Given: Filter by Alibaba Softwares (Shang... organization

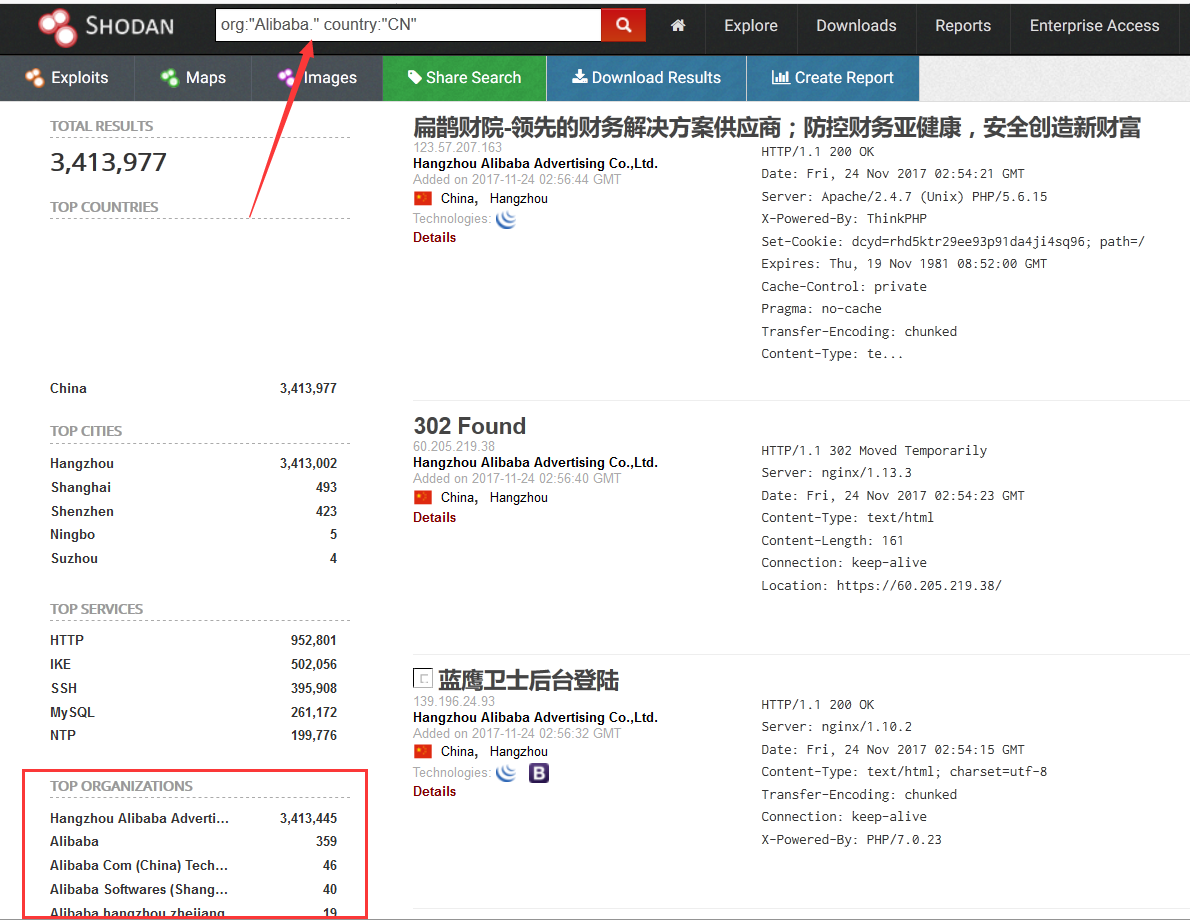Looking at the screenshot, I should (139, 890).
